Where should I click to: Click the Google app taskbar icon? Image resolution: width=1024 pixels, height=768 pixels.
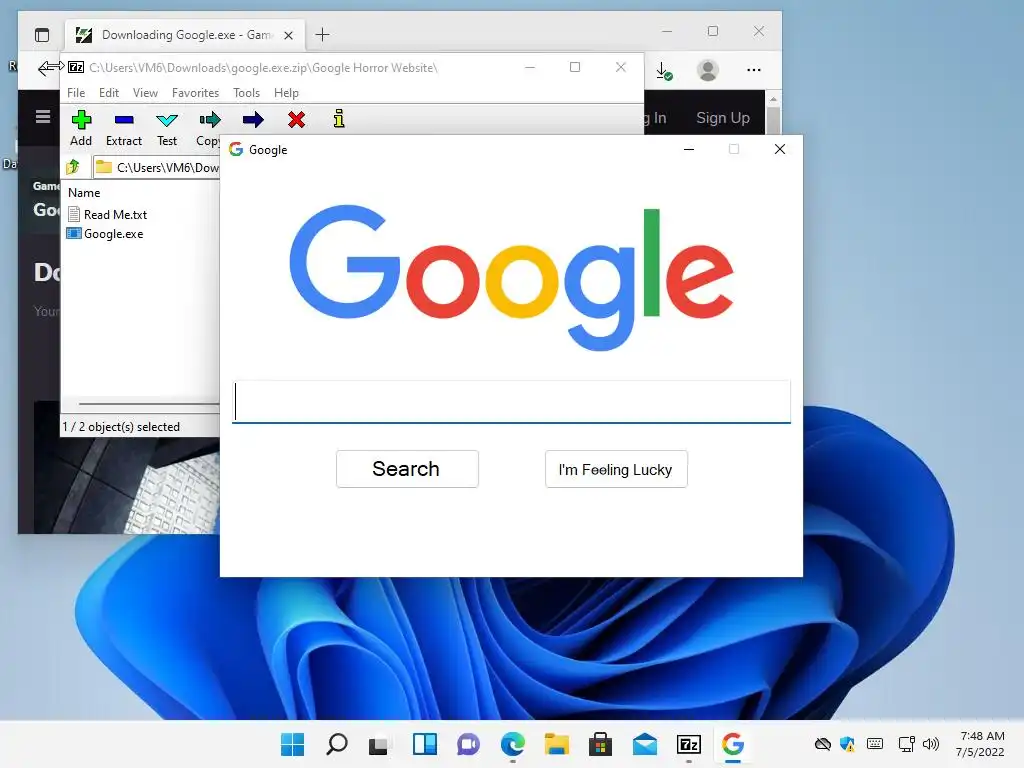(733, 744)
